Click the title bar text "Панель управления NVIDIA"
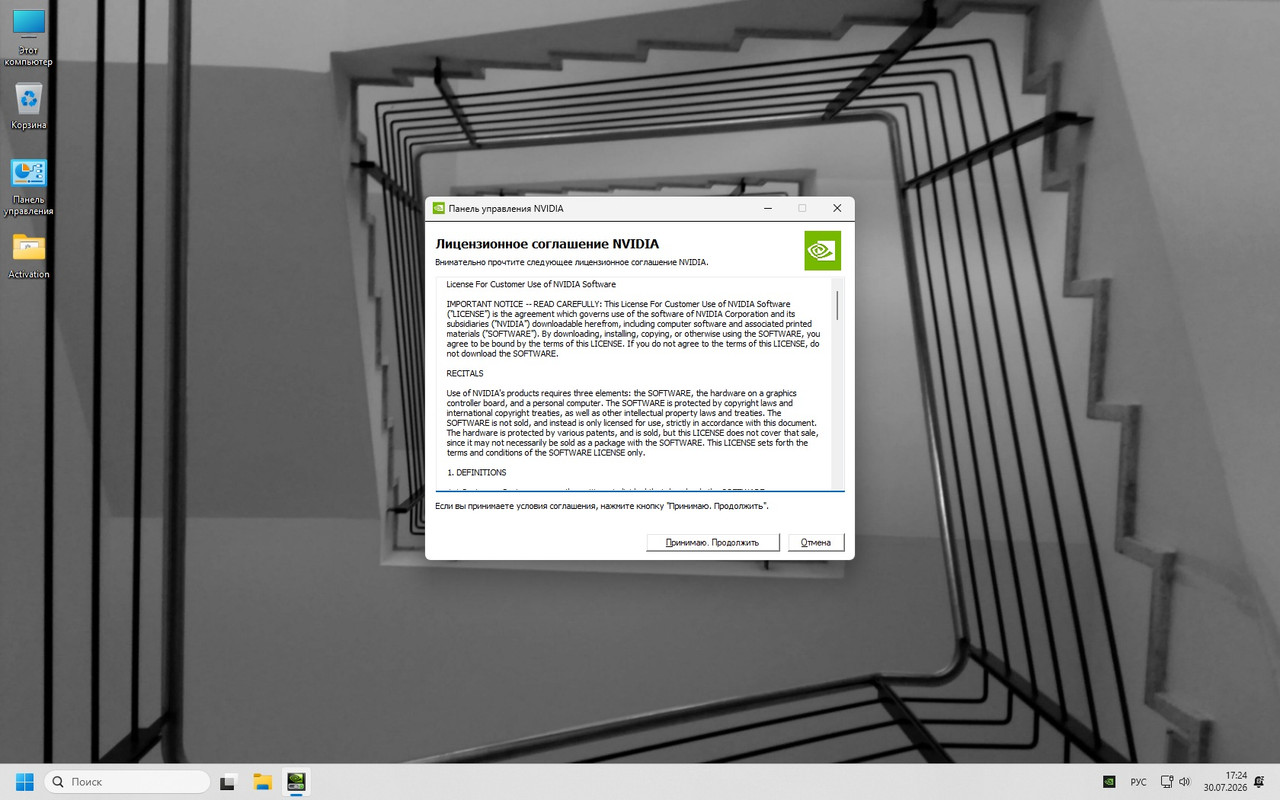 coord(506,208)
